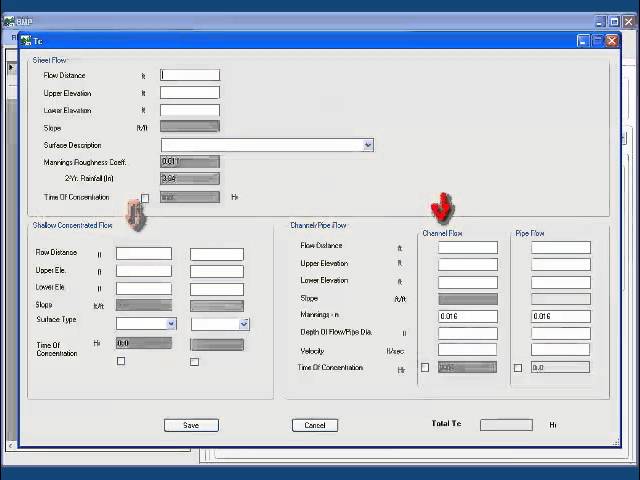Click the Tc window title icon
Viewport: 640px width, 480px height.
point(26,41)
